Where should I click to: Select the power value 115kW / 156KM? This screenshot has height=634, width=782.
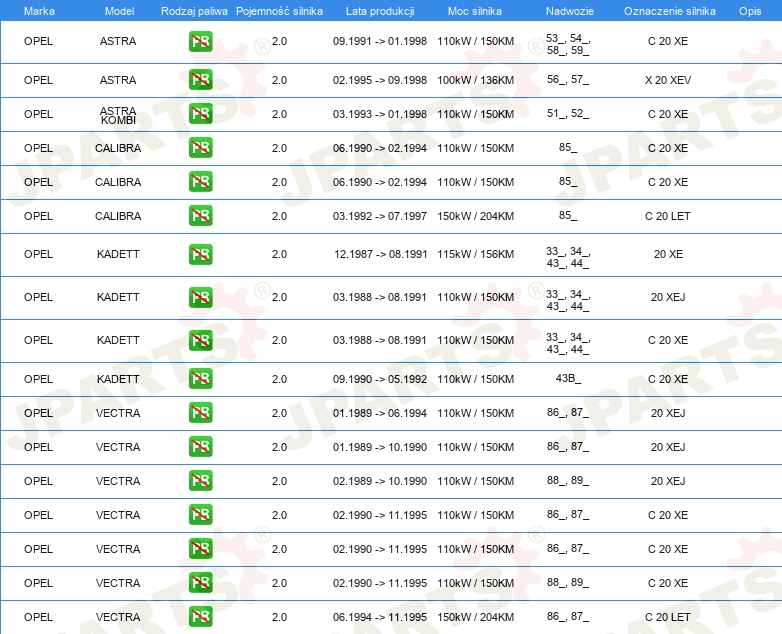click(476, 254)
